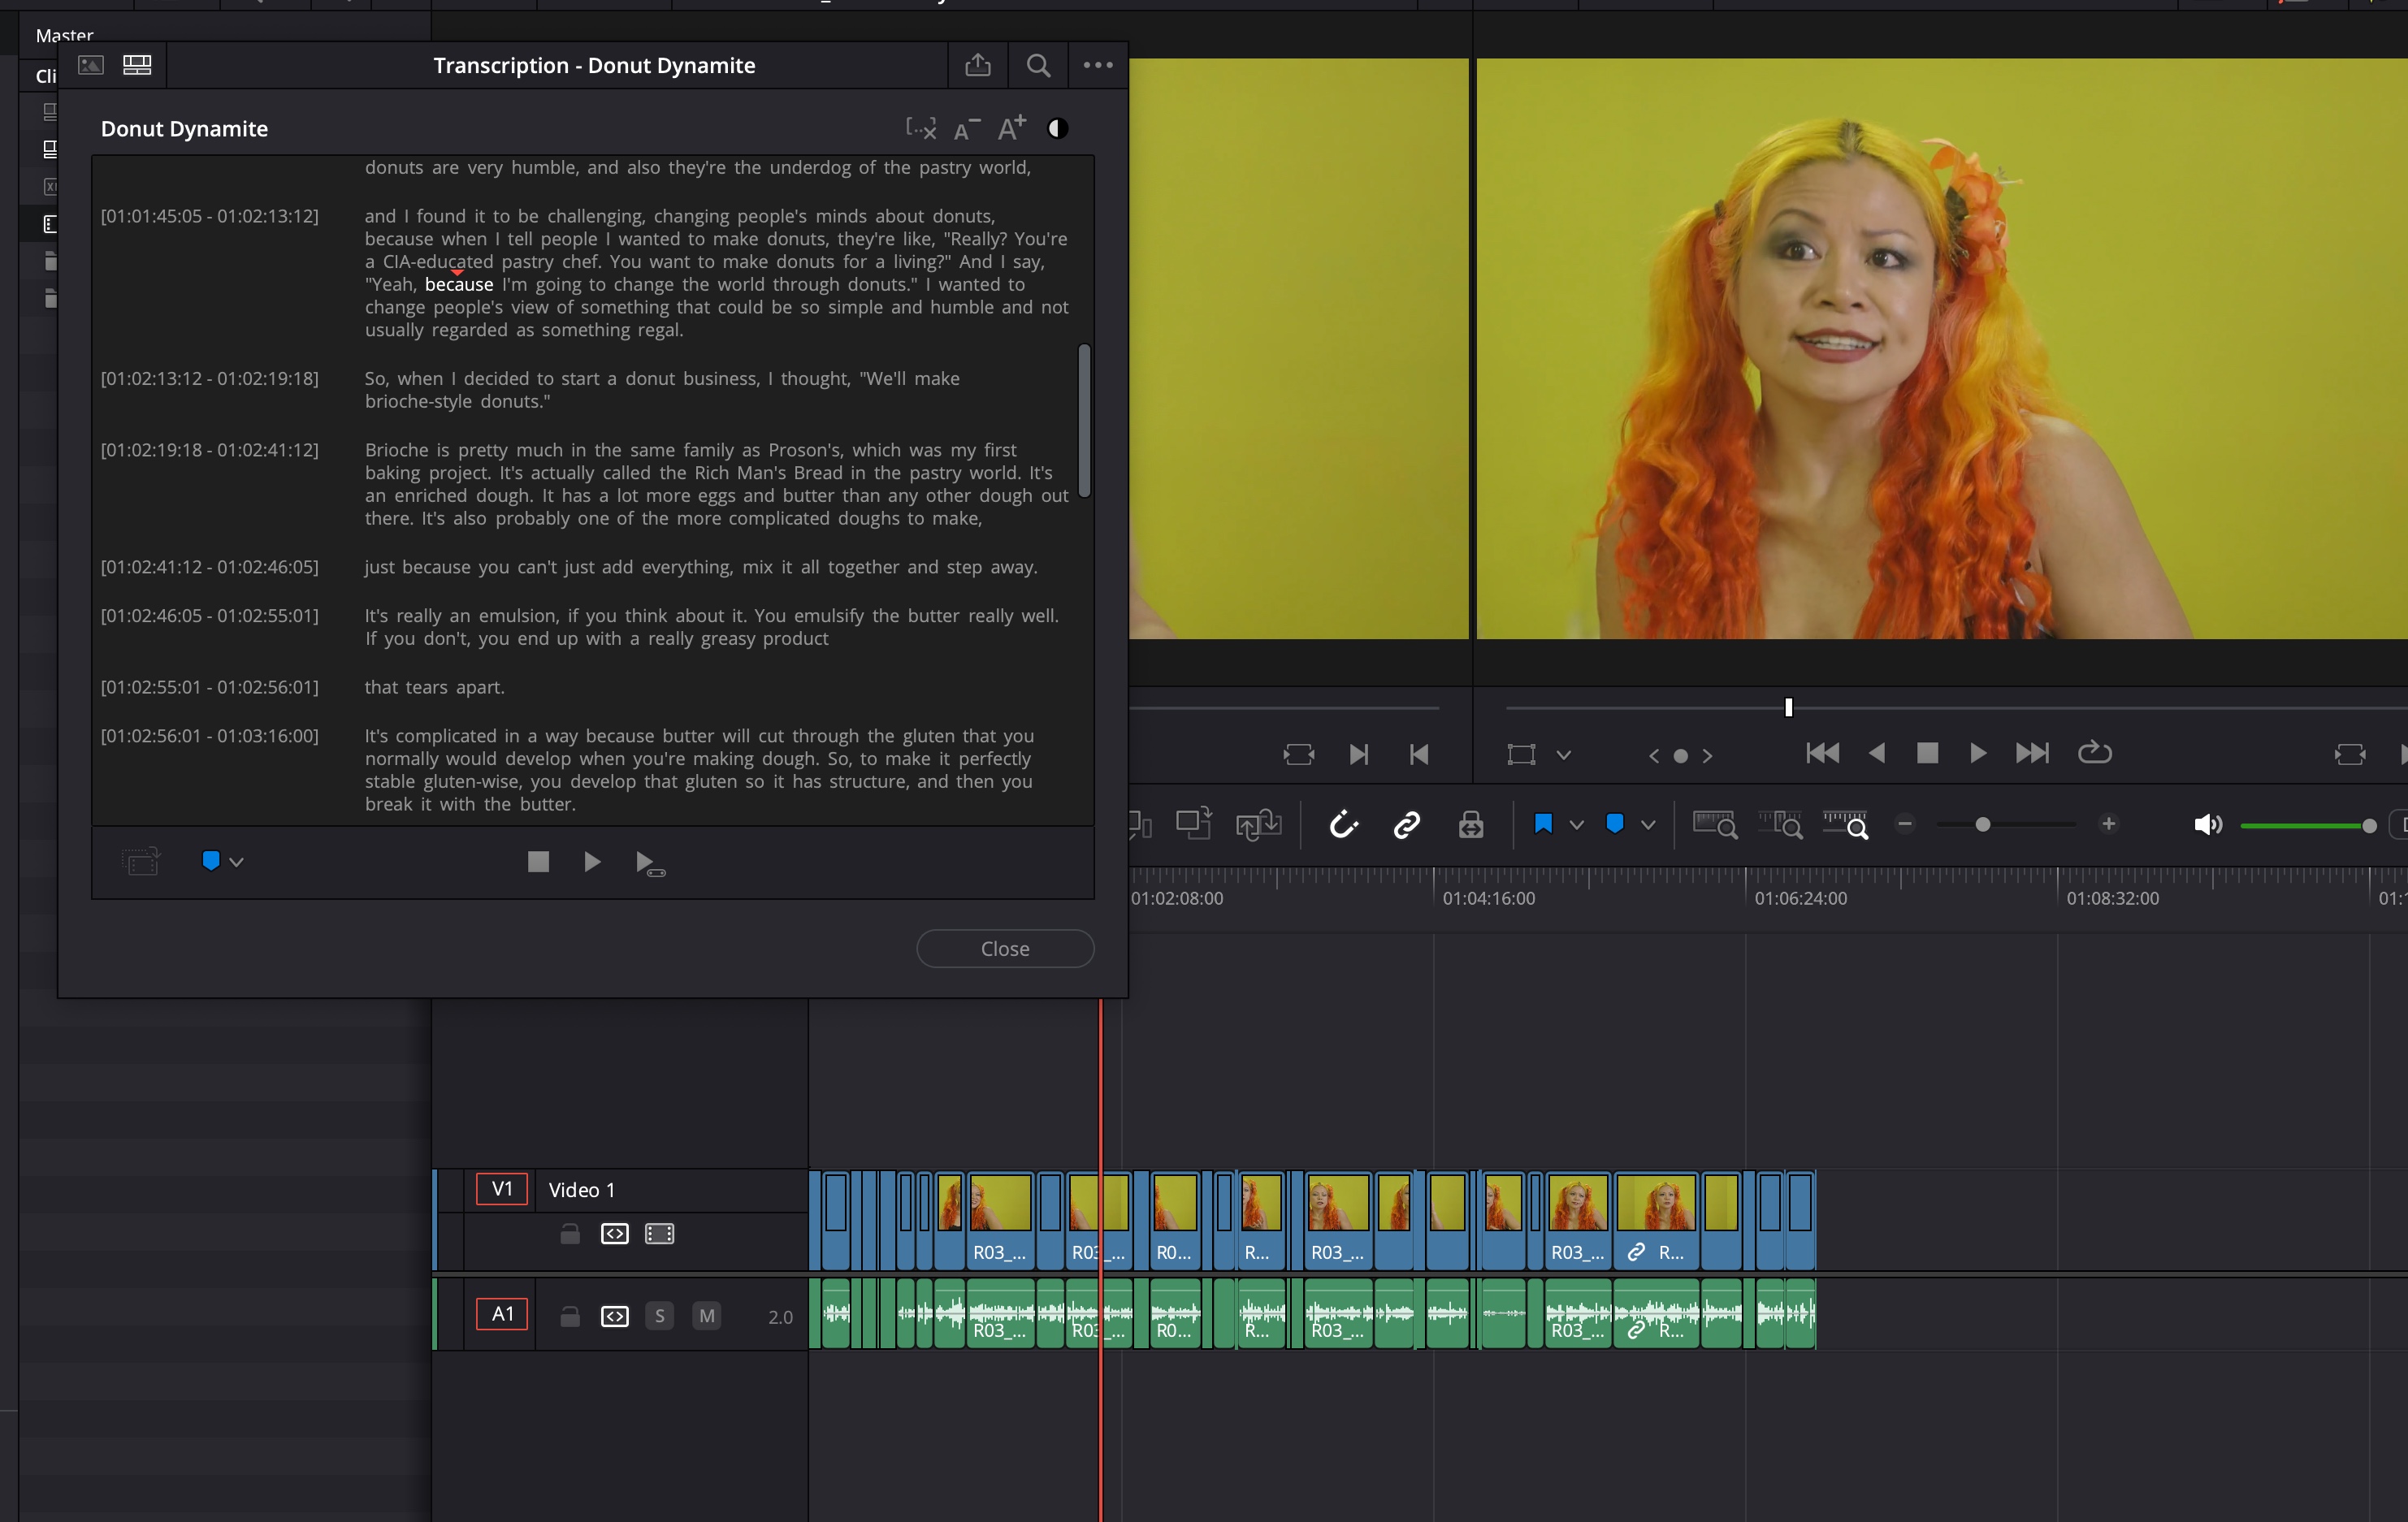Click the go to beginning transport icon
The height and width of the screenshot is (1522, 2408).
click(1819, 752)
